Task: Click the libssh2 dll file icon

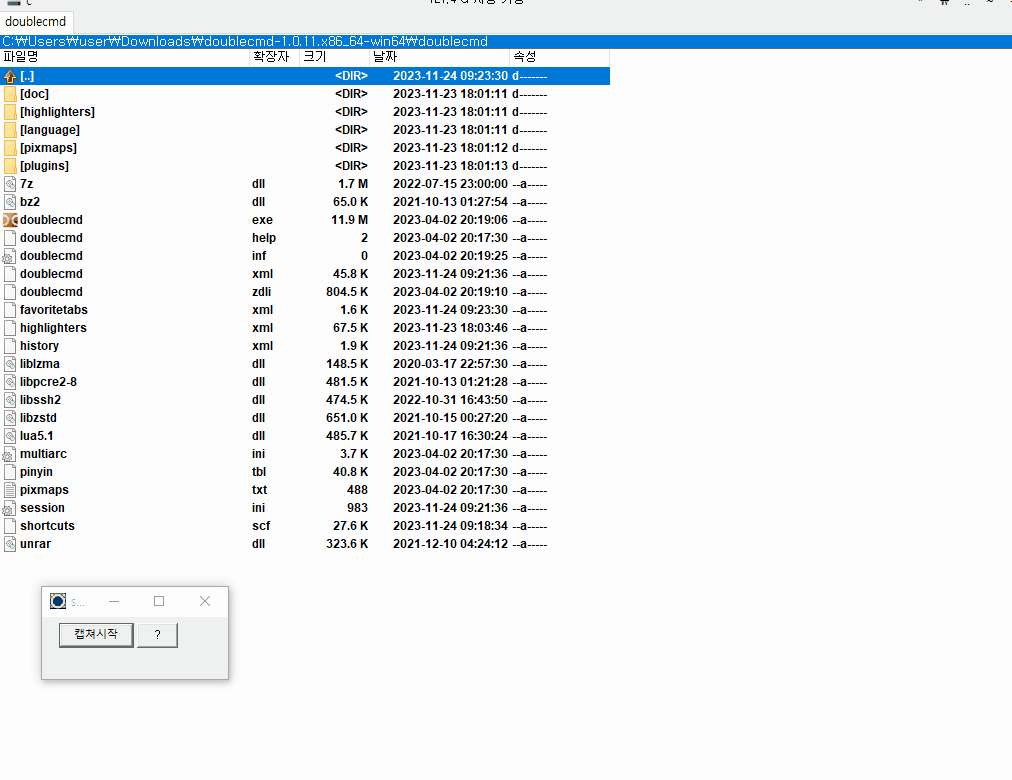Action: 10,401
